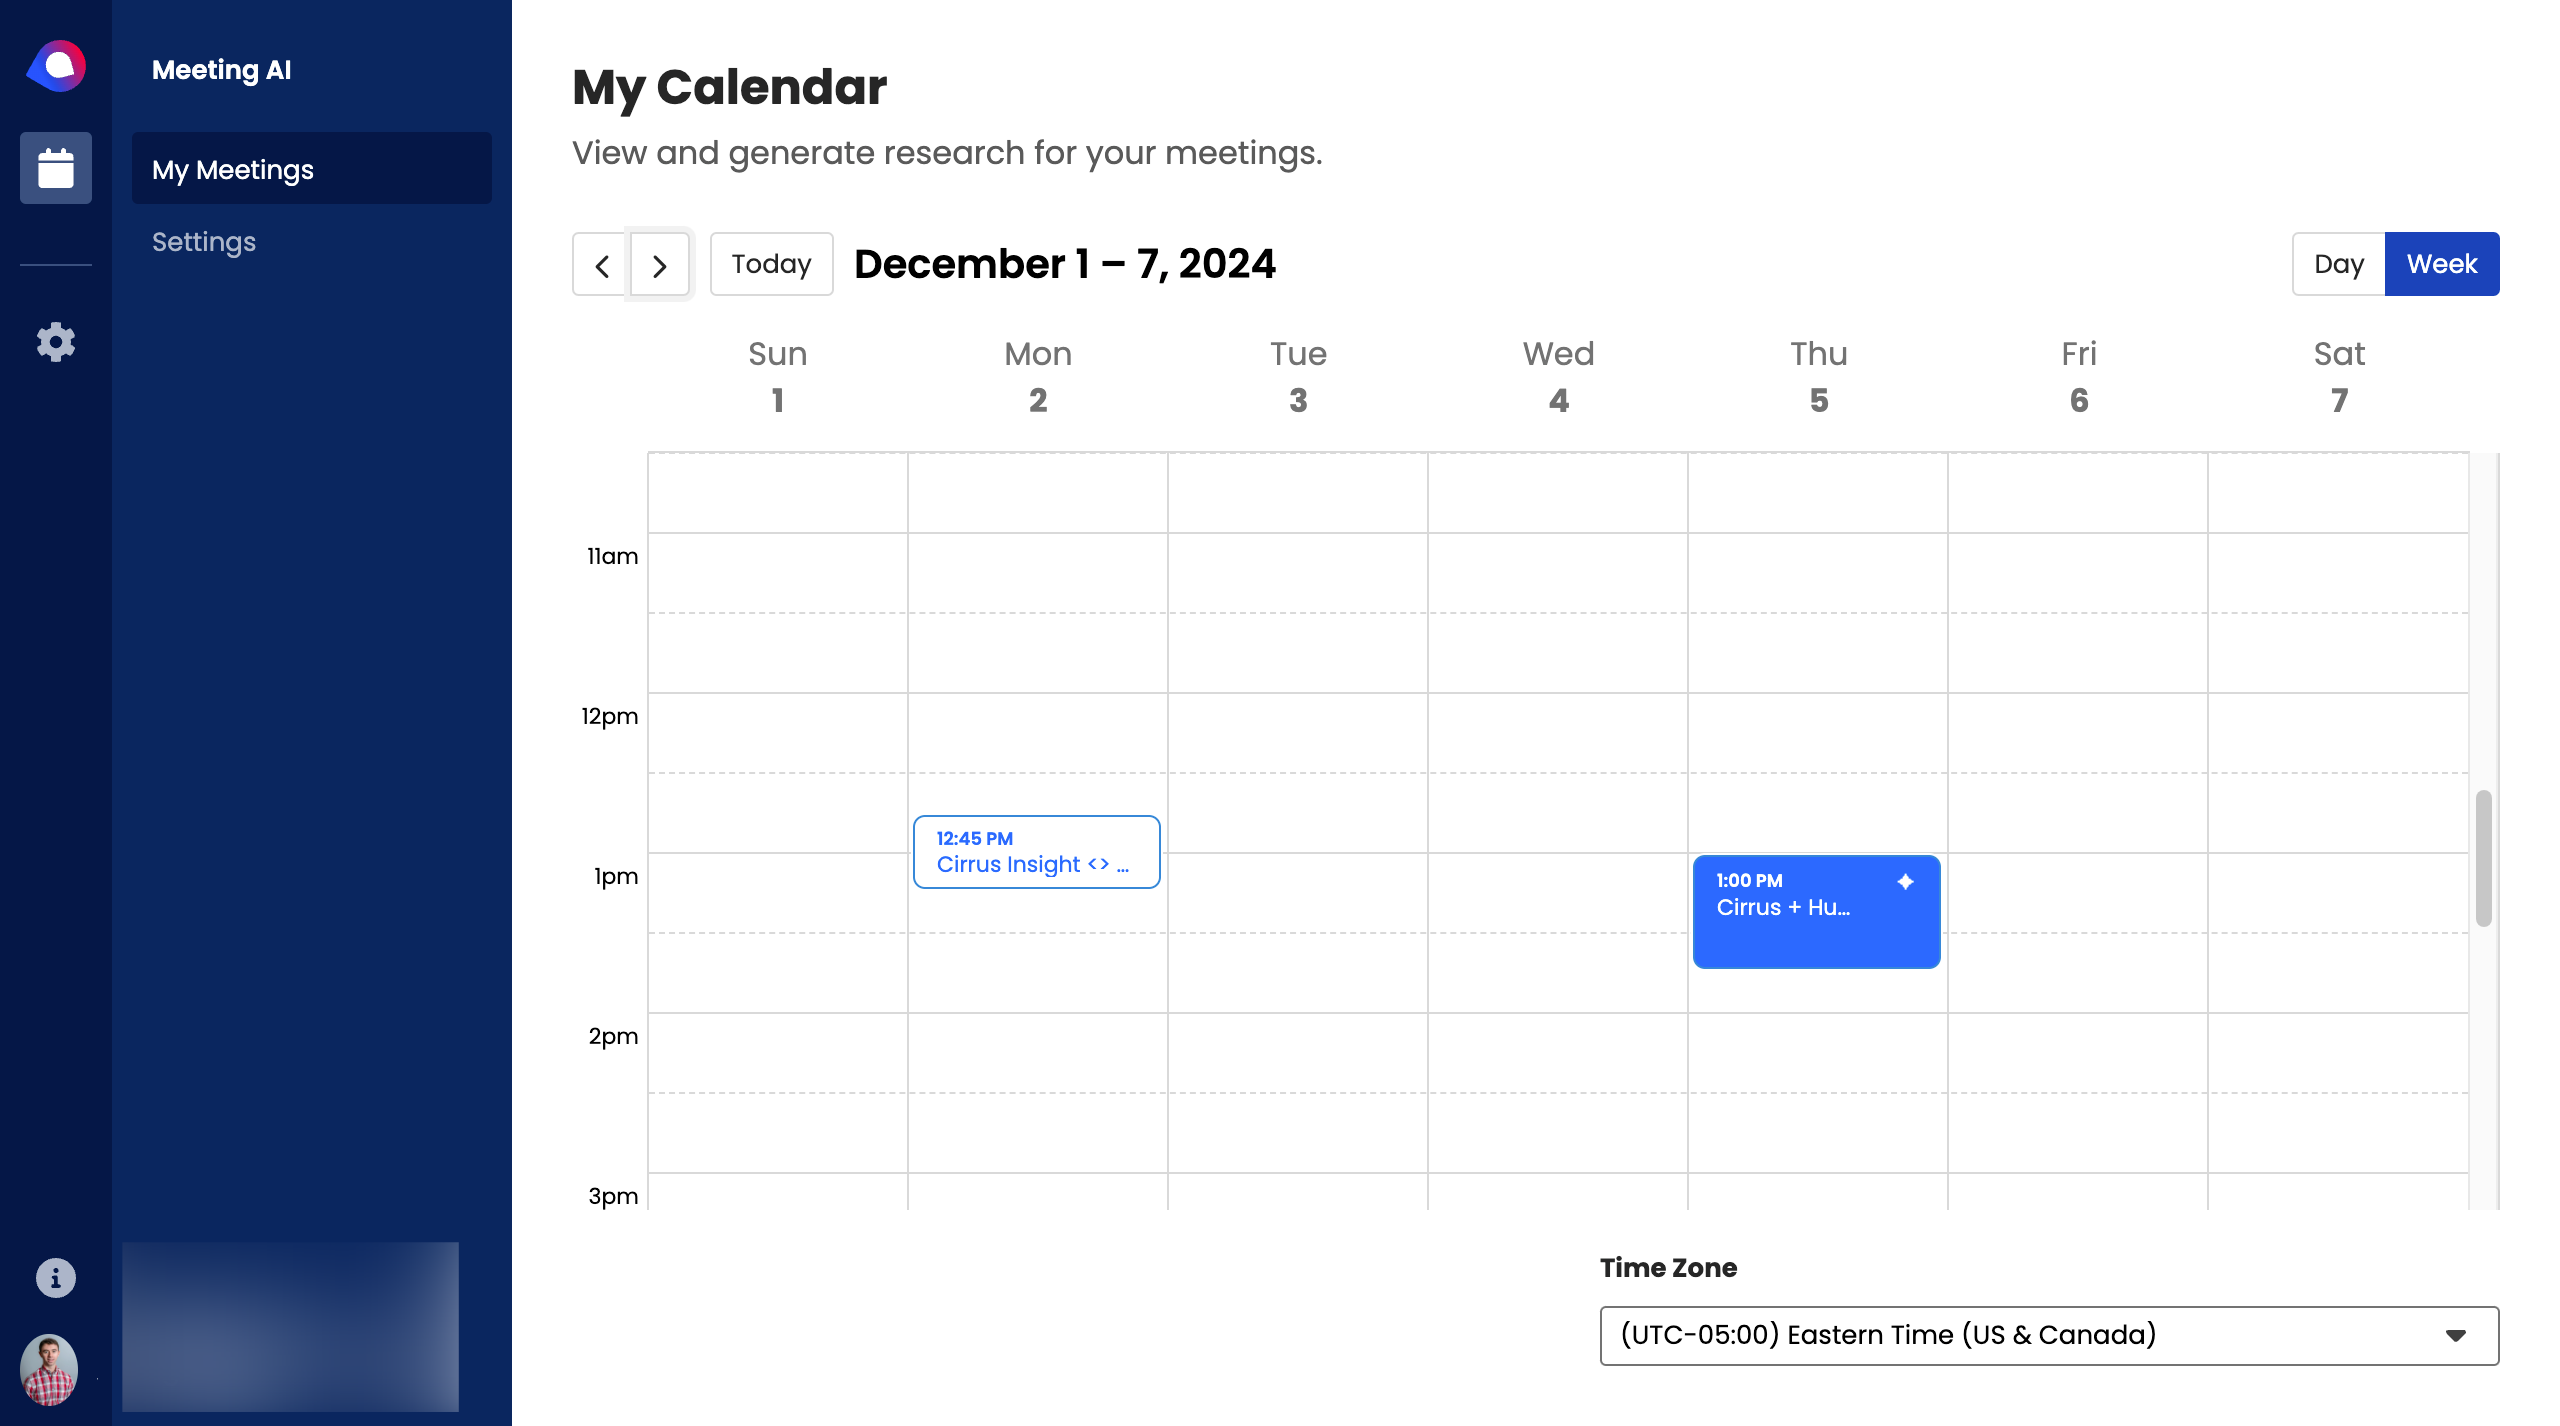Open the 12:45 PM Cirrus Insight meeting
This screenshot has height=1426, width=2560.
pyautogui.click(x=1036, y=852)
